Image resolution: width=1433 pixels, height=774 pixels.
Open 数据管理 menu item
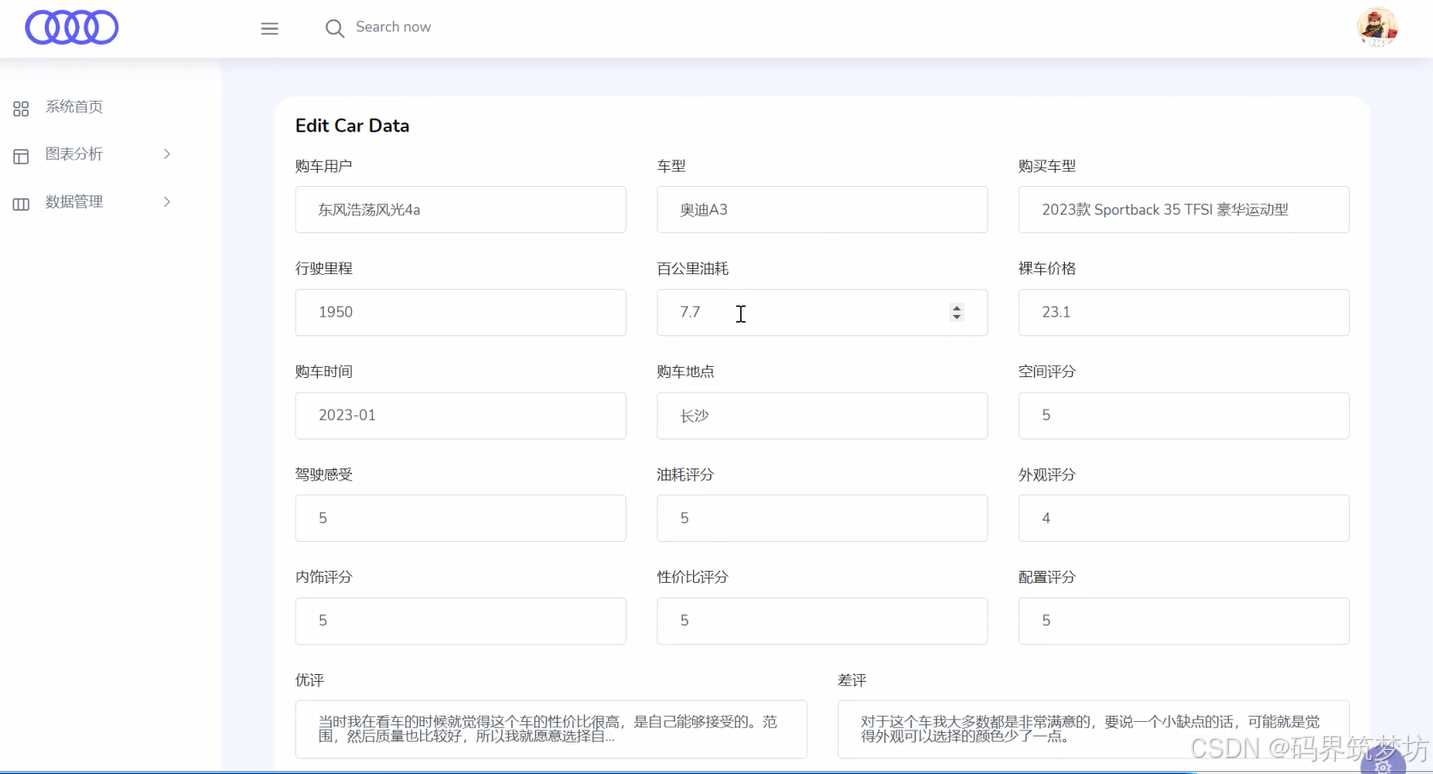(x=74, y=202)
